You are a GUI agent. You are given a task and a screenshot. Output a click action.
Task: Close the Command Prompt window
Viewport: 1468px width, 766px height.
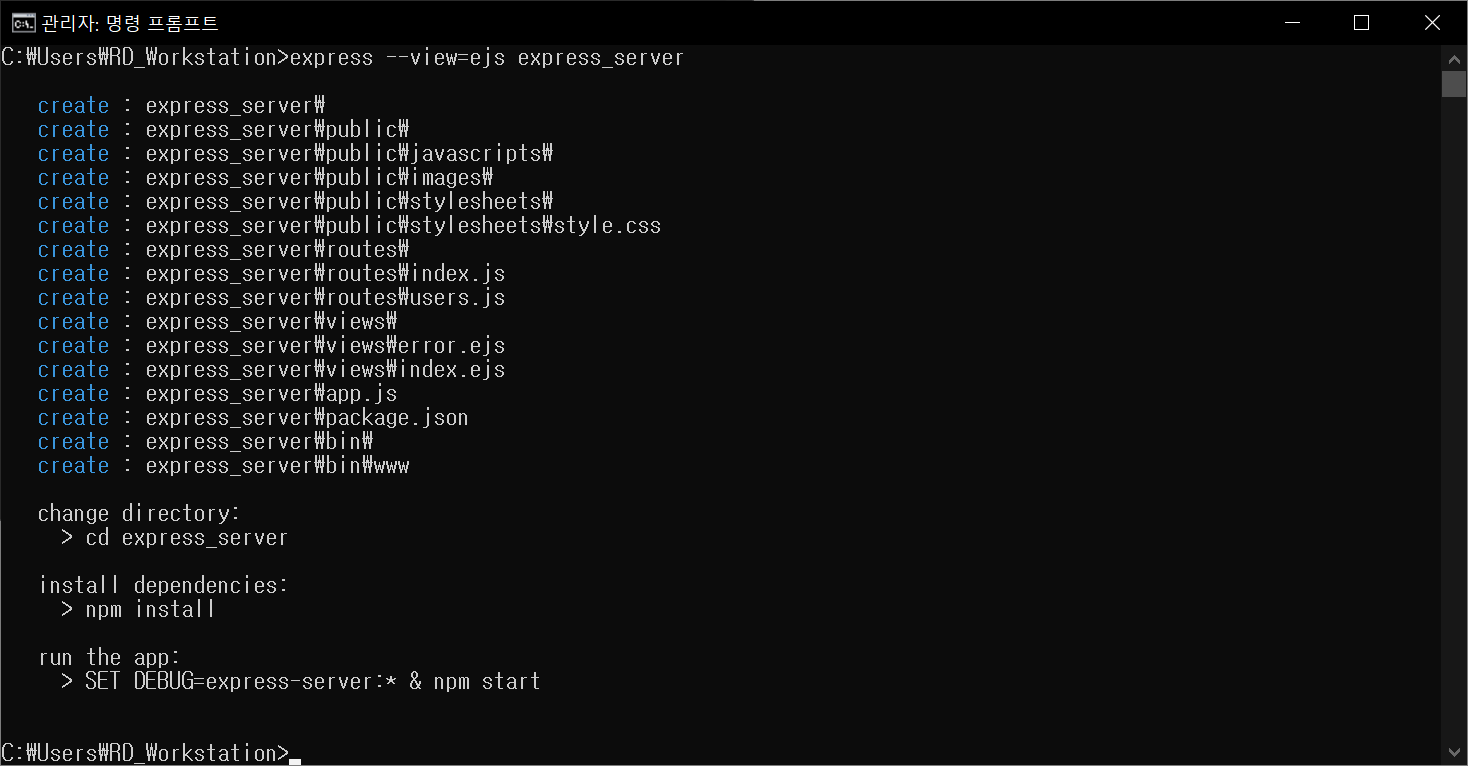[1432, 22]
